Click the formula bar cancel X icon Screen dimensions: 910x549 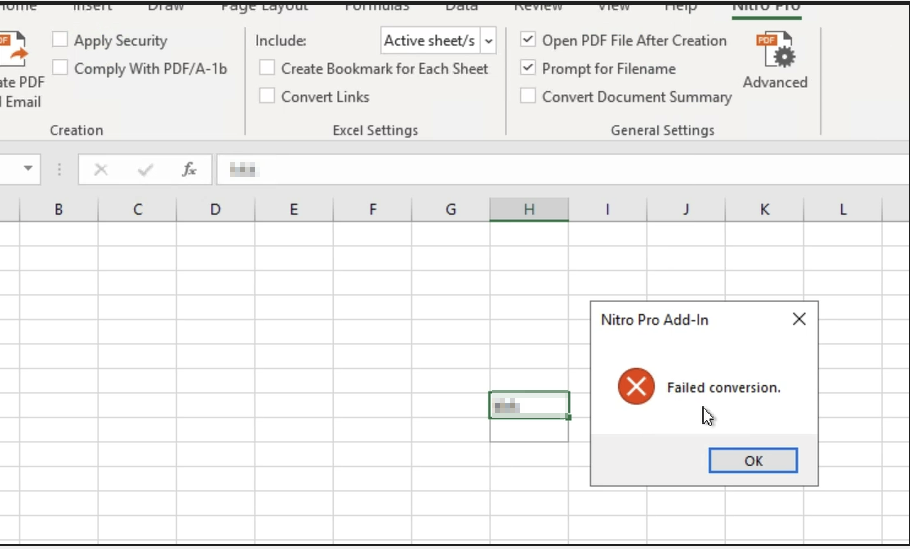click(x=100, y=169)
